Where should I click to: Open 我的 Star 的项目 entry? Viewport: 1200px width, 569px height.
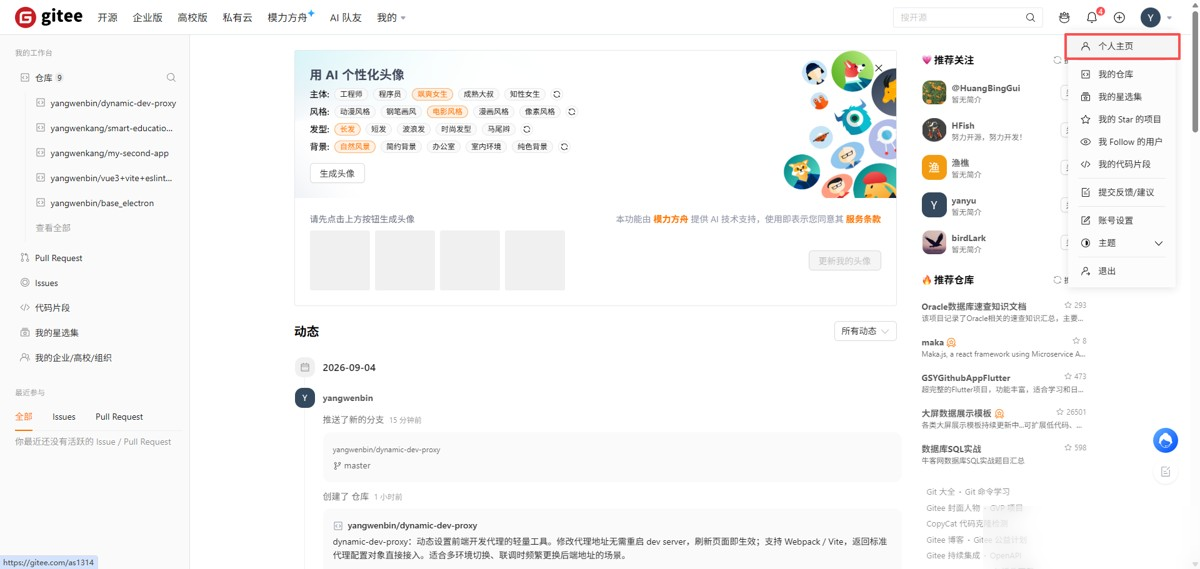[1121, 119]
